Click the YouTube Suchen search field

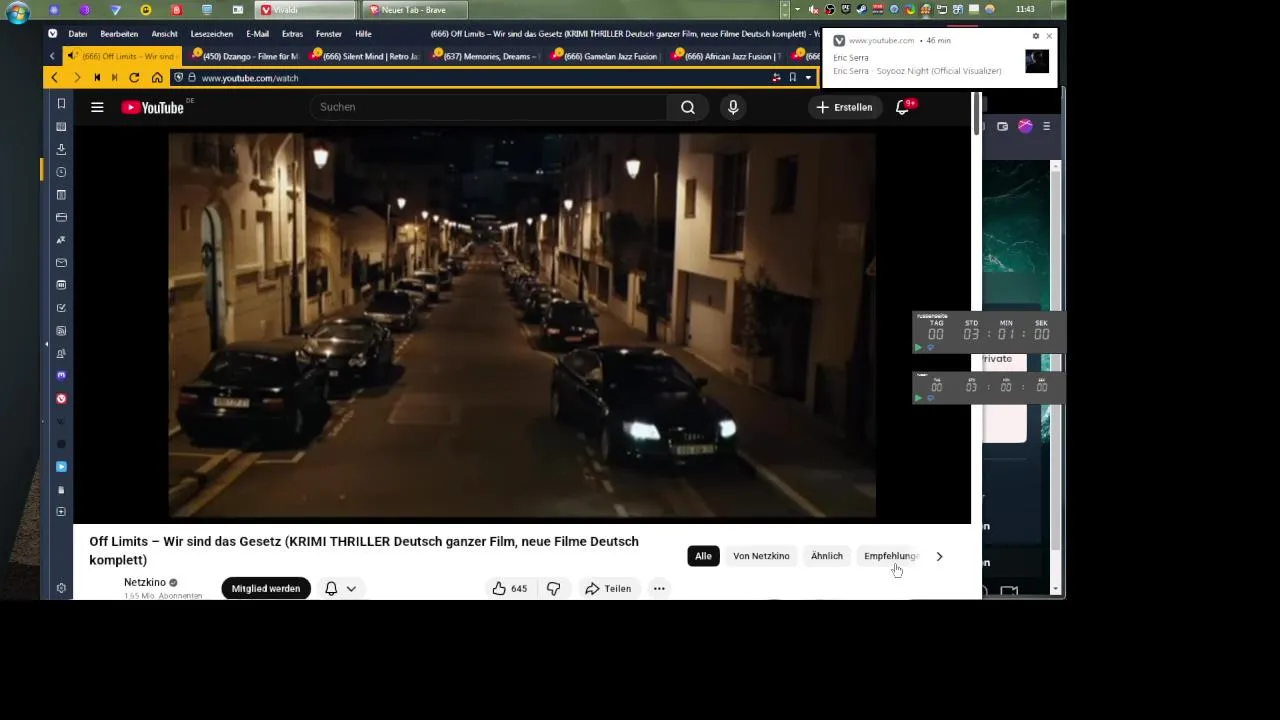[488, 107]
